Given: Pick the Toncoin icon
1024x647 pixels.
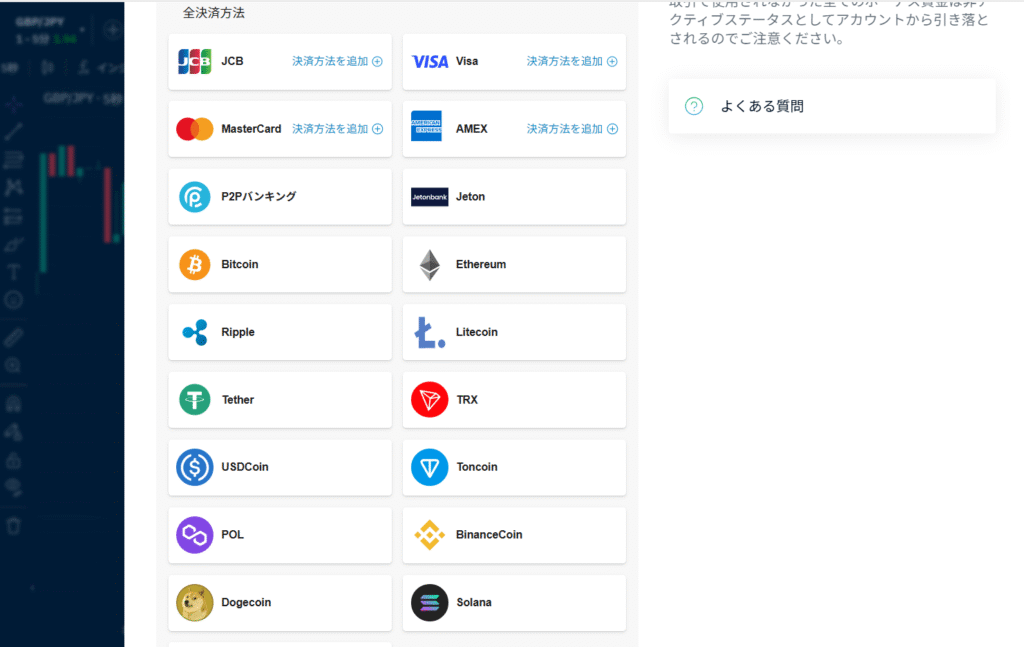Looking at the screenshot, I should point(430,467).
